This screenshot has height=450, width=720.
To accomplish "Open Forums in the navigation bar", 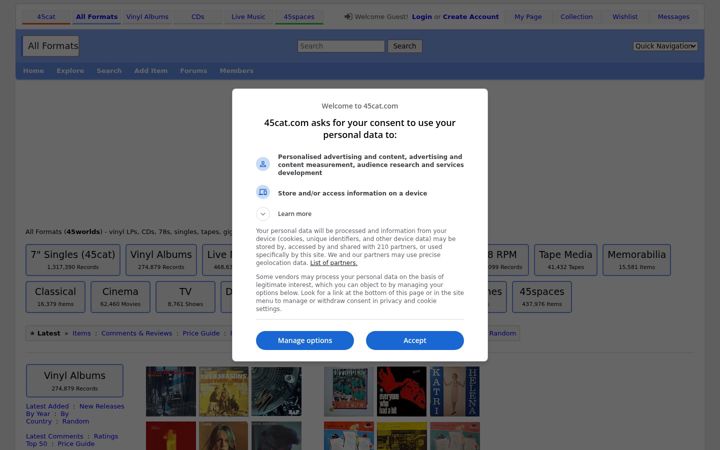I will click(193, 71).
